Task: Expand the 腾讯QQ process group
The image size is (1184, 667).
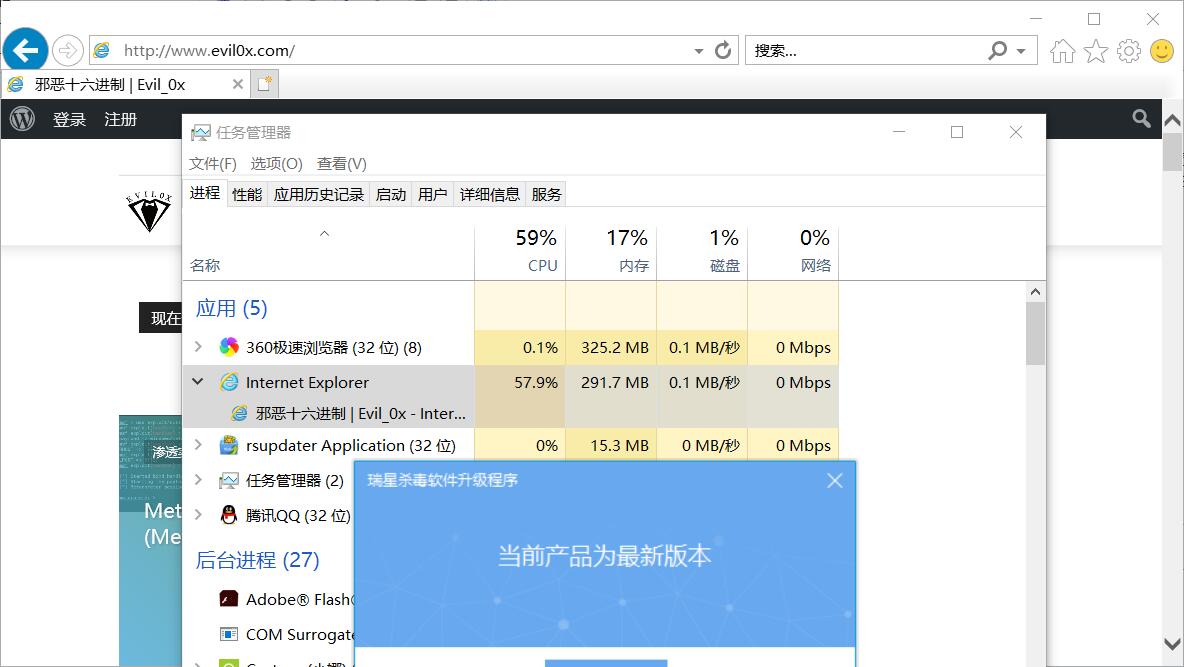Action: tap(198, 515)
